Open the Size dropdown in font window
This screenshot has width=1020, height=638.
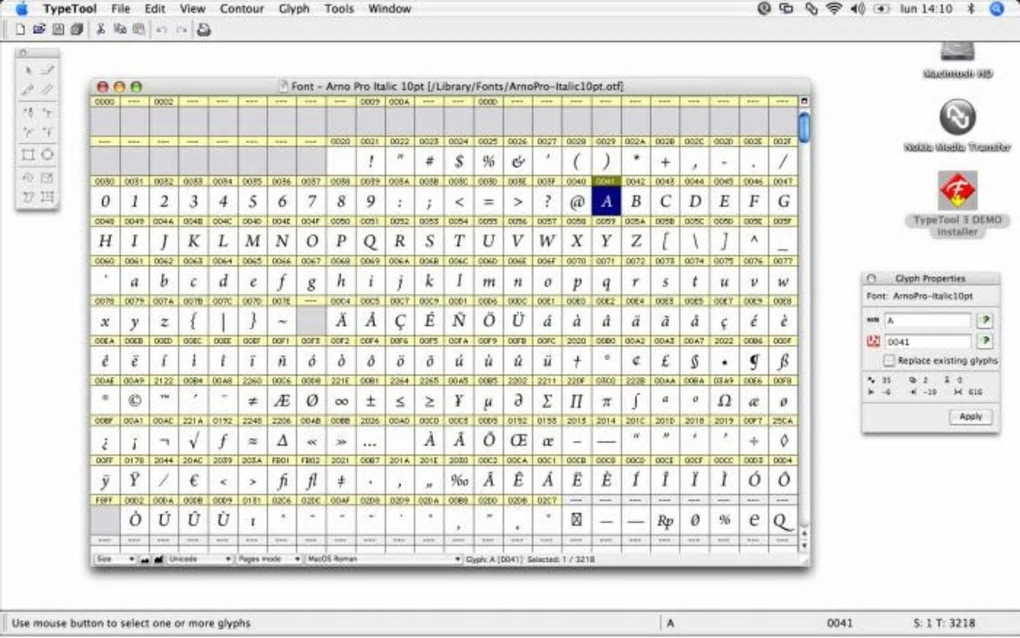coord(114,559)
